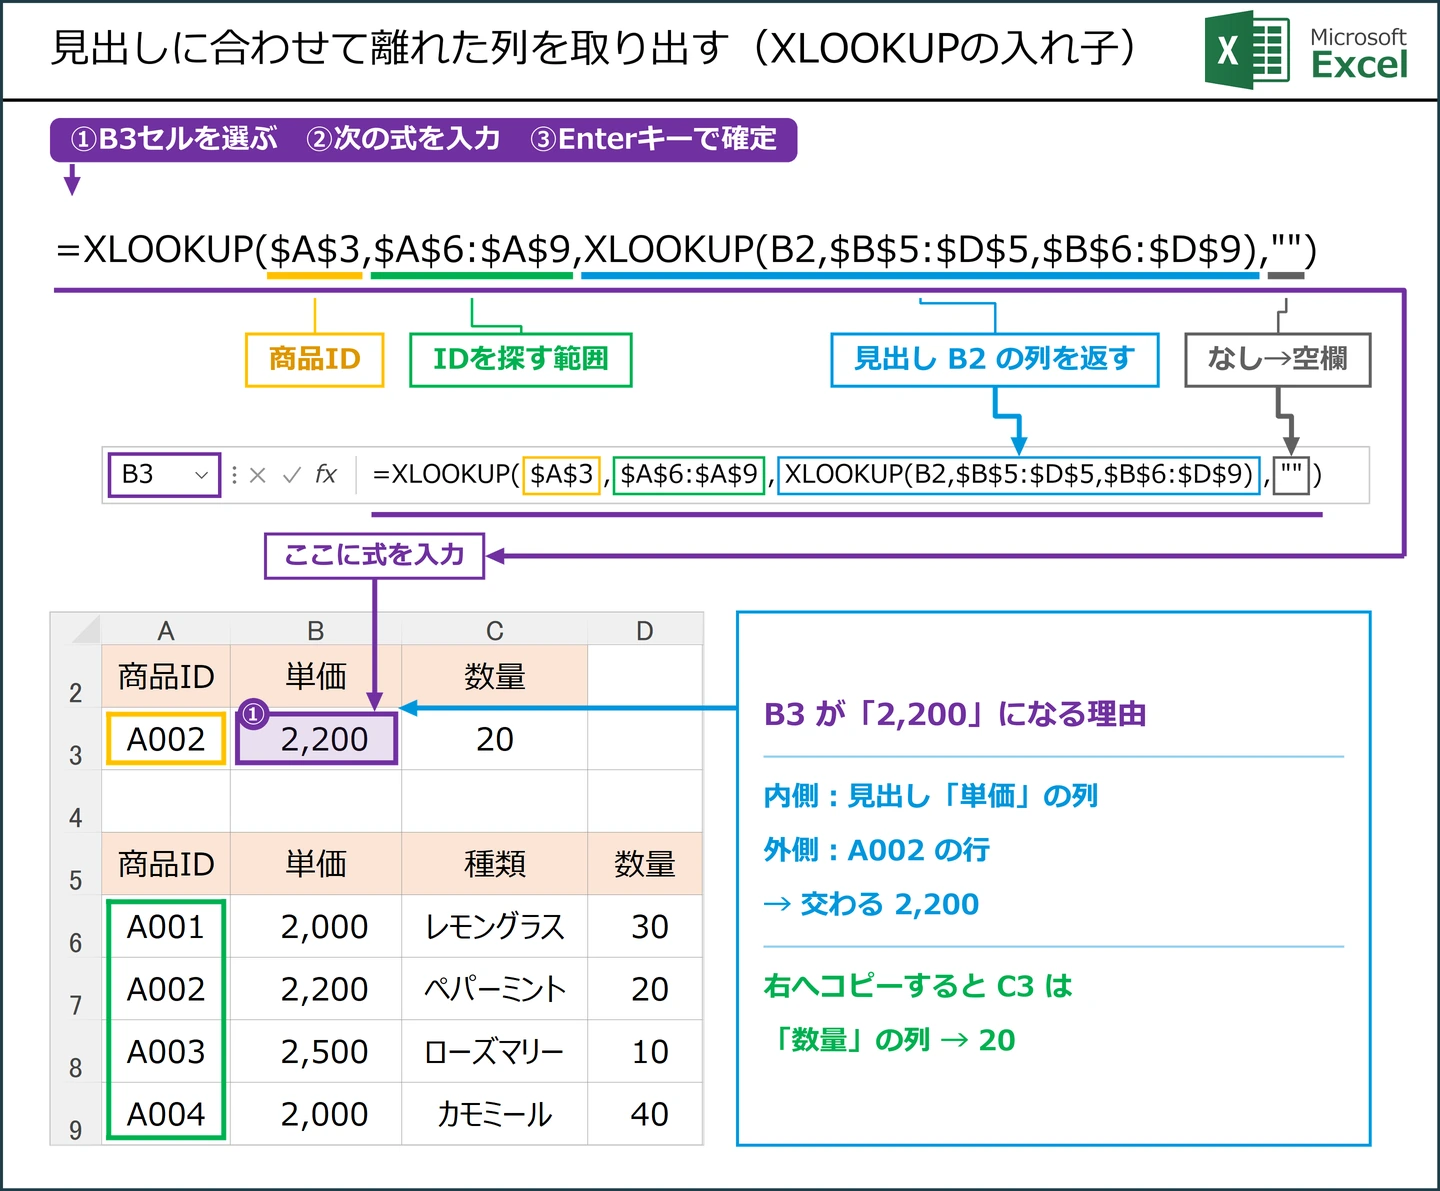Select cell D8 showing 10
1440x1191 pixels.
point(645,1052)
